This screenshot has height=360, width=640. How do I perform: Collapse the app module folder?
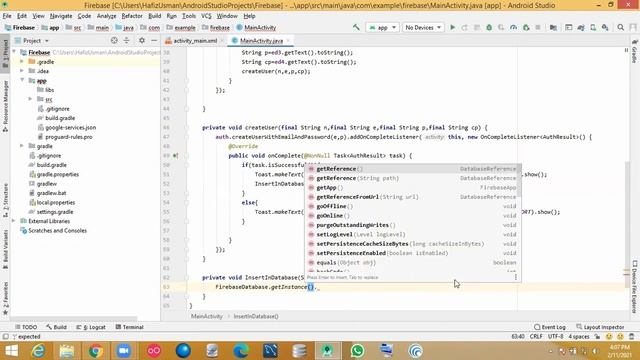[x=22, y=80]
